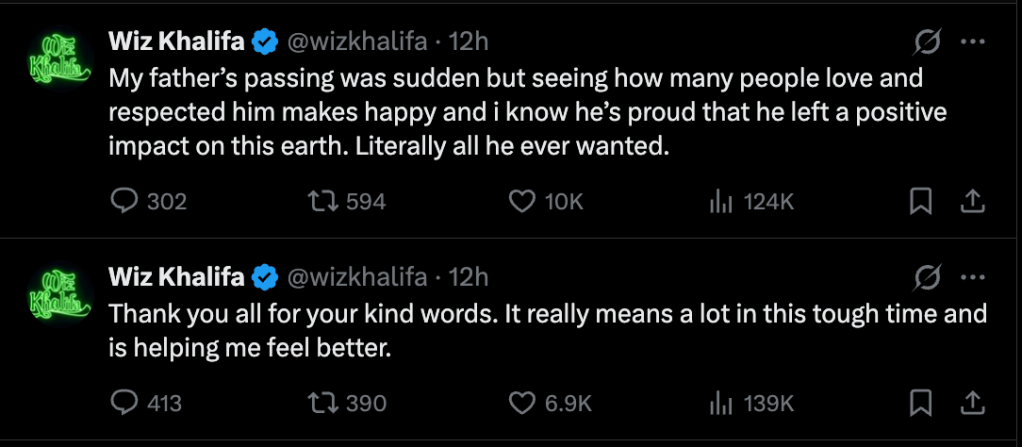The height and width of the screenshot is (447, 1022).
Task: Share the first tweet via share icon
Action: coord(969,202)
